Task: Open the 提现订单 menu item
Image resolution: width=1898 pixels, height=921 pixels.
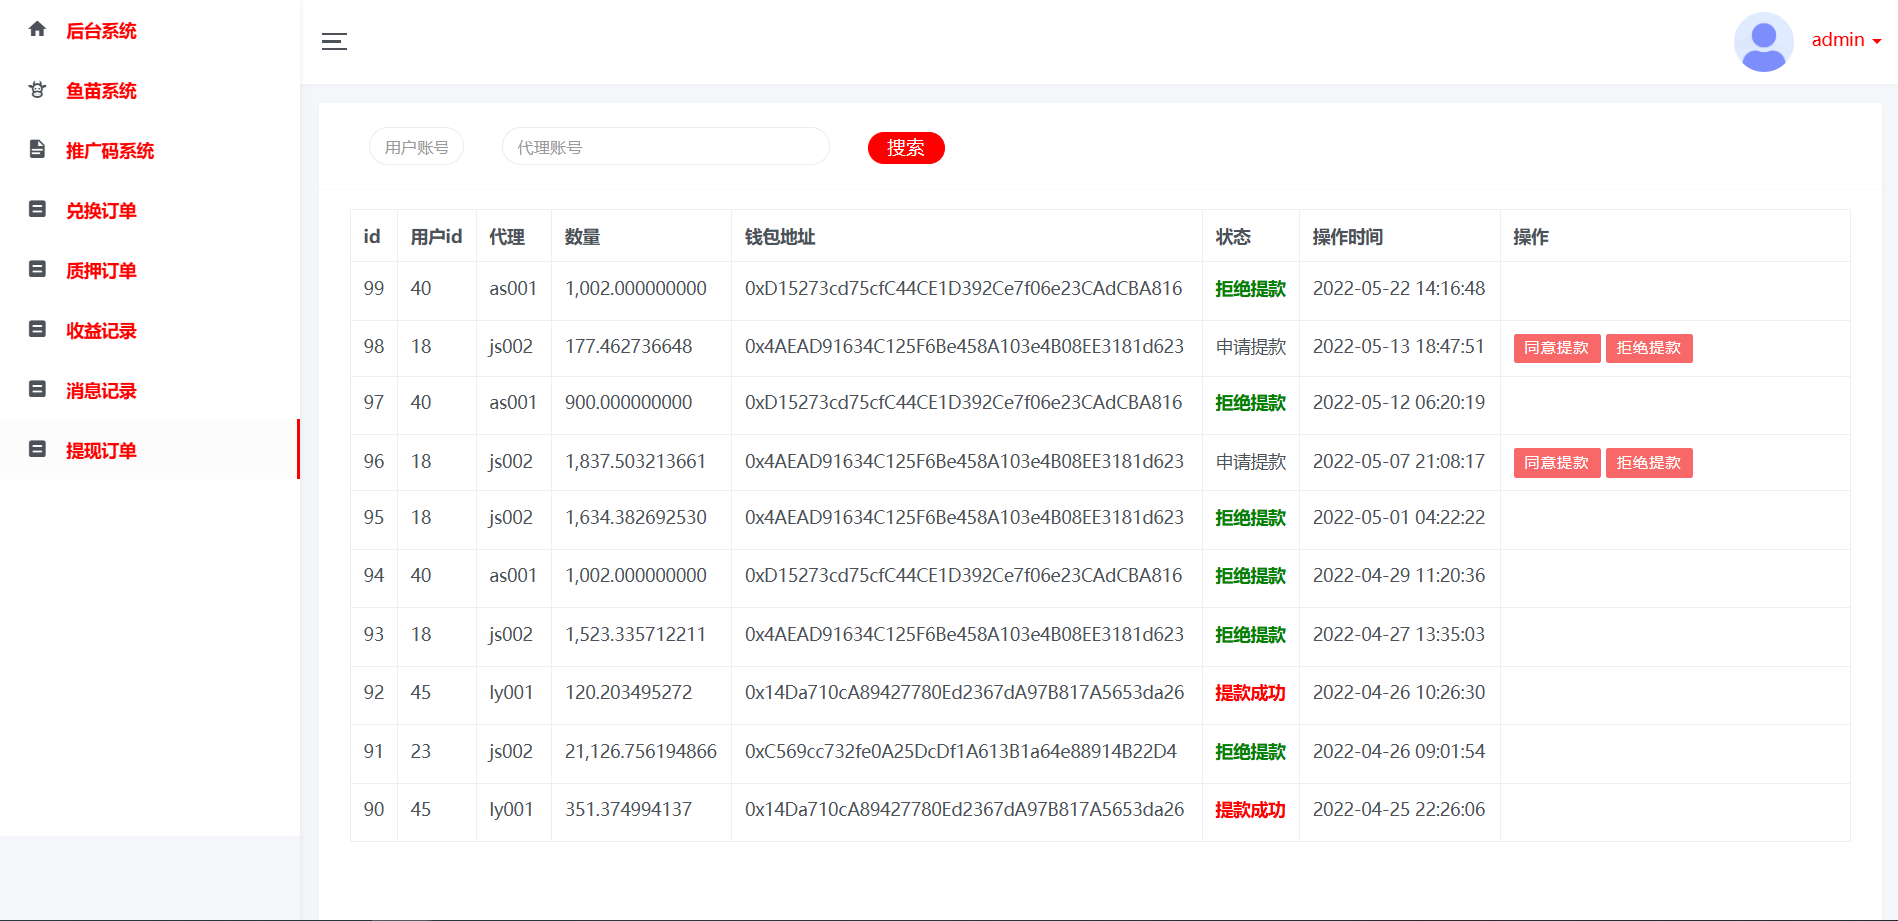Action: (101, 450)
